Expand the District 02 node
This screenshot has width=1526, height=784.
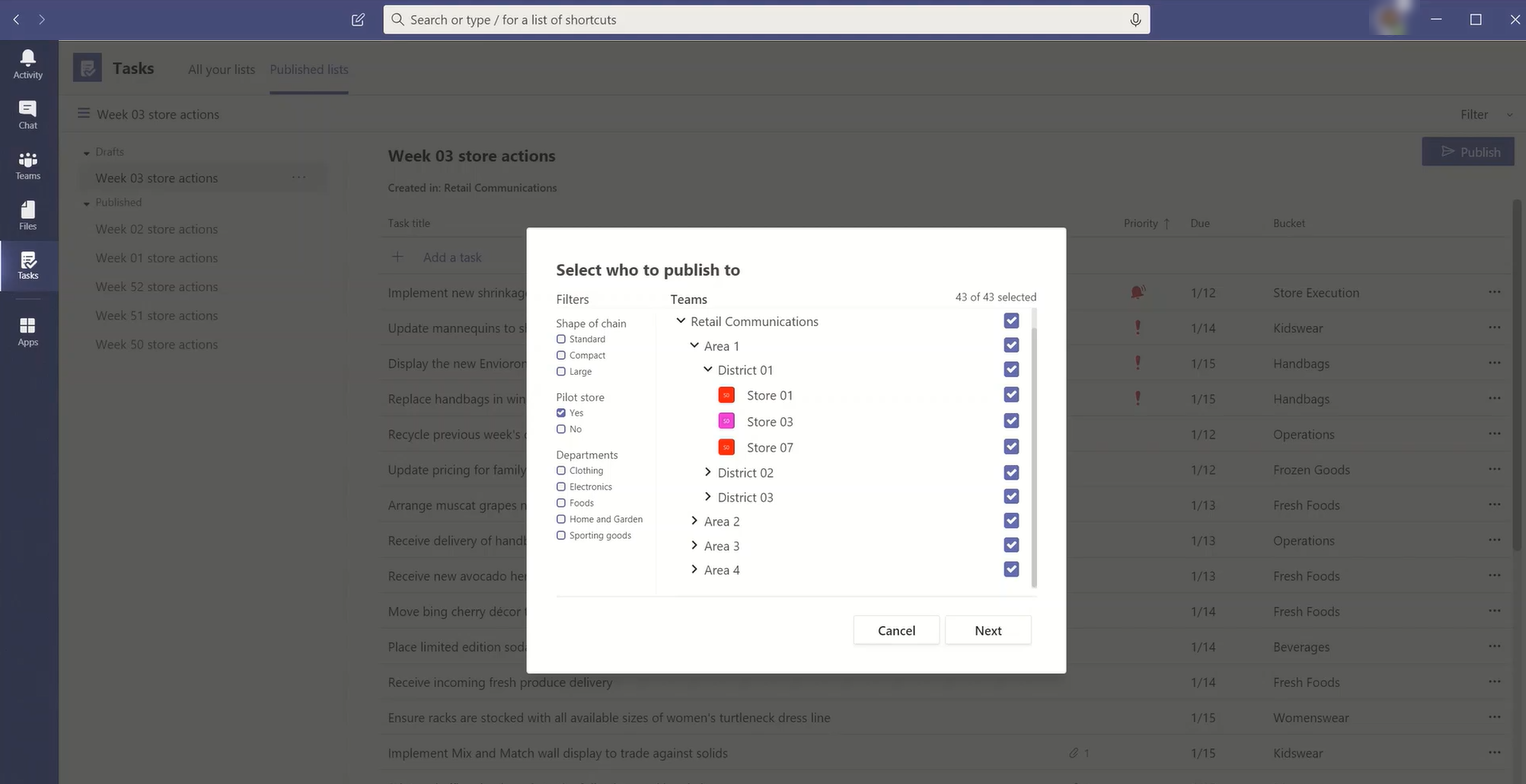point(708,472)
